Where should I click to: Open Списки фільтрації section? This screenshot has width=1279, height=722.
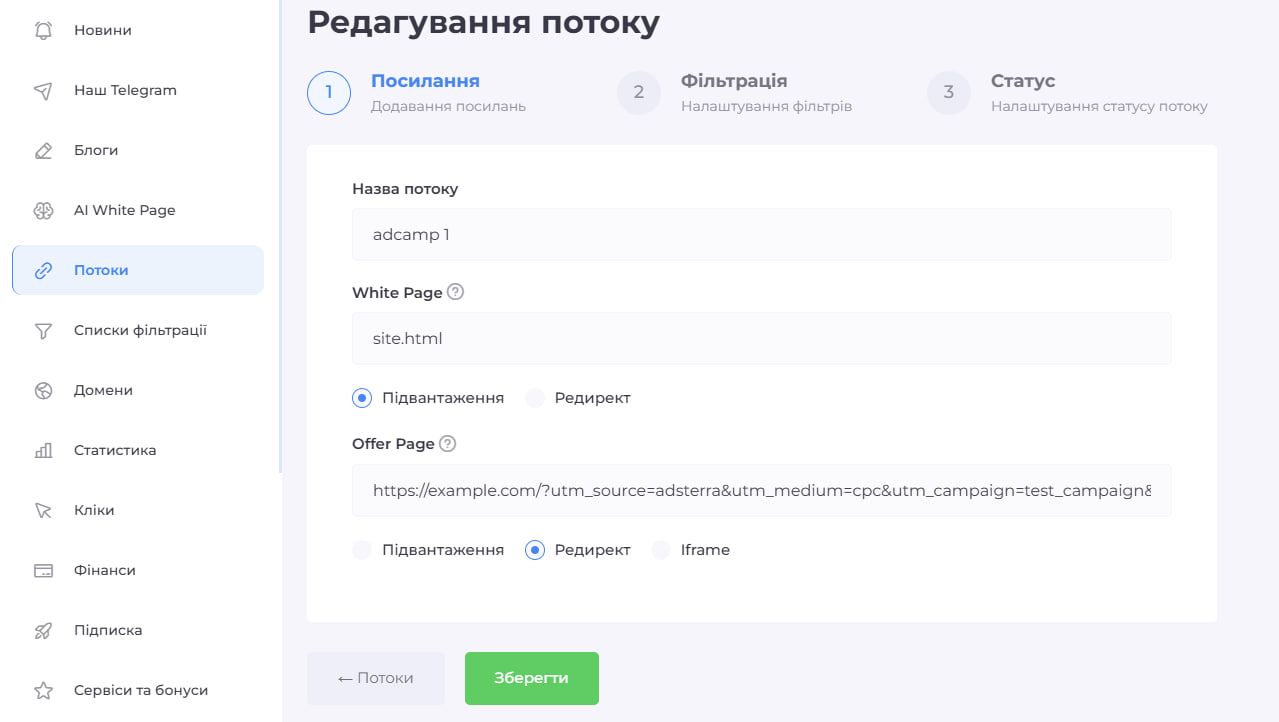tap(138, 330)
